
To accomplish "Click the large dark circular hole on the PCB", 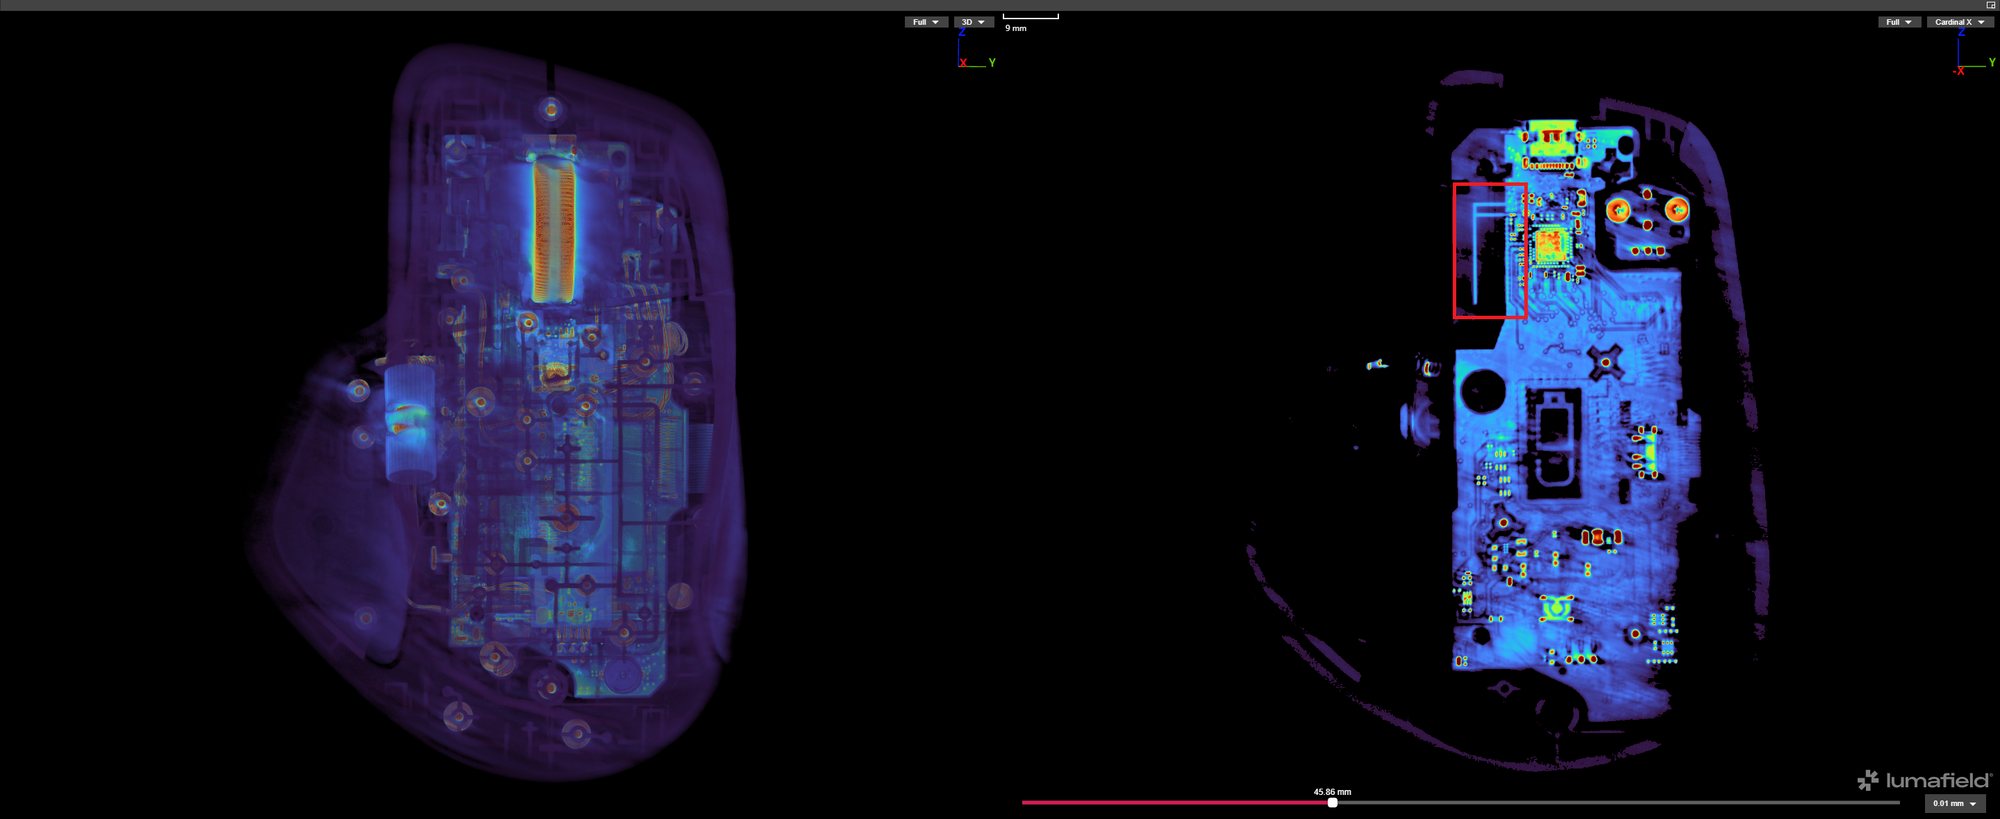I will pos(1481,389).
